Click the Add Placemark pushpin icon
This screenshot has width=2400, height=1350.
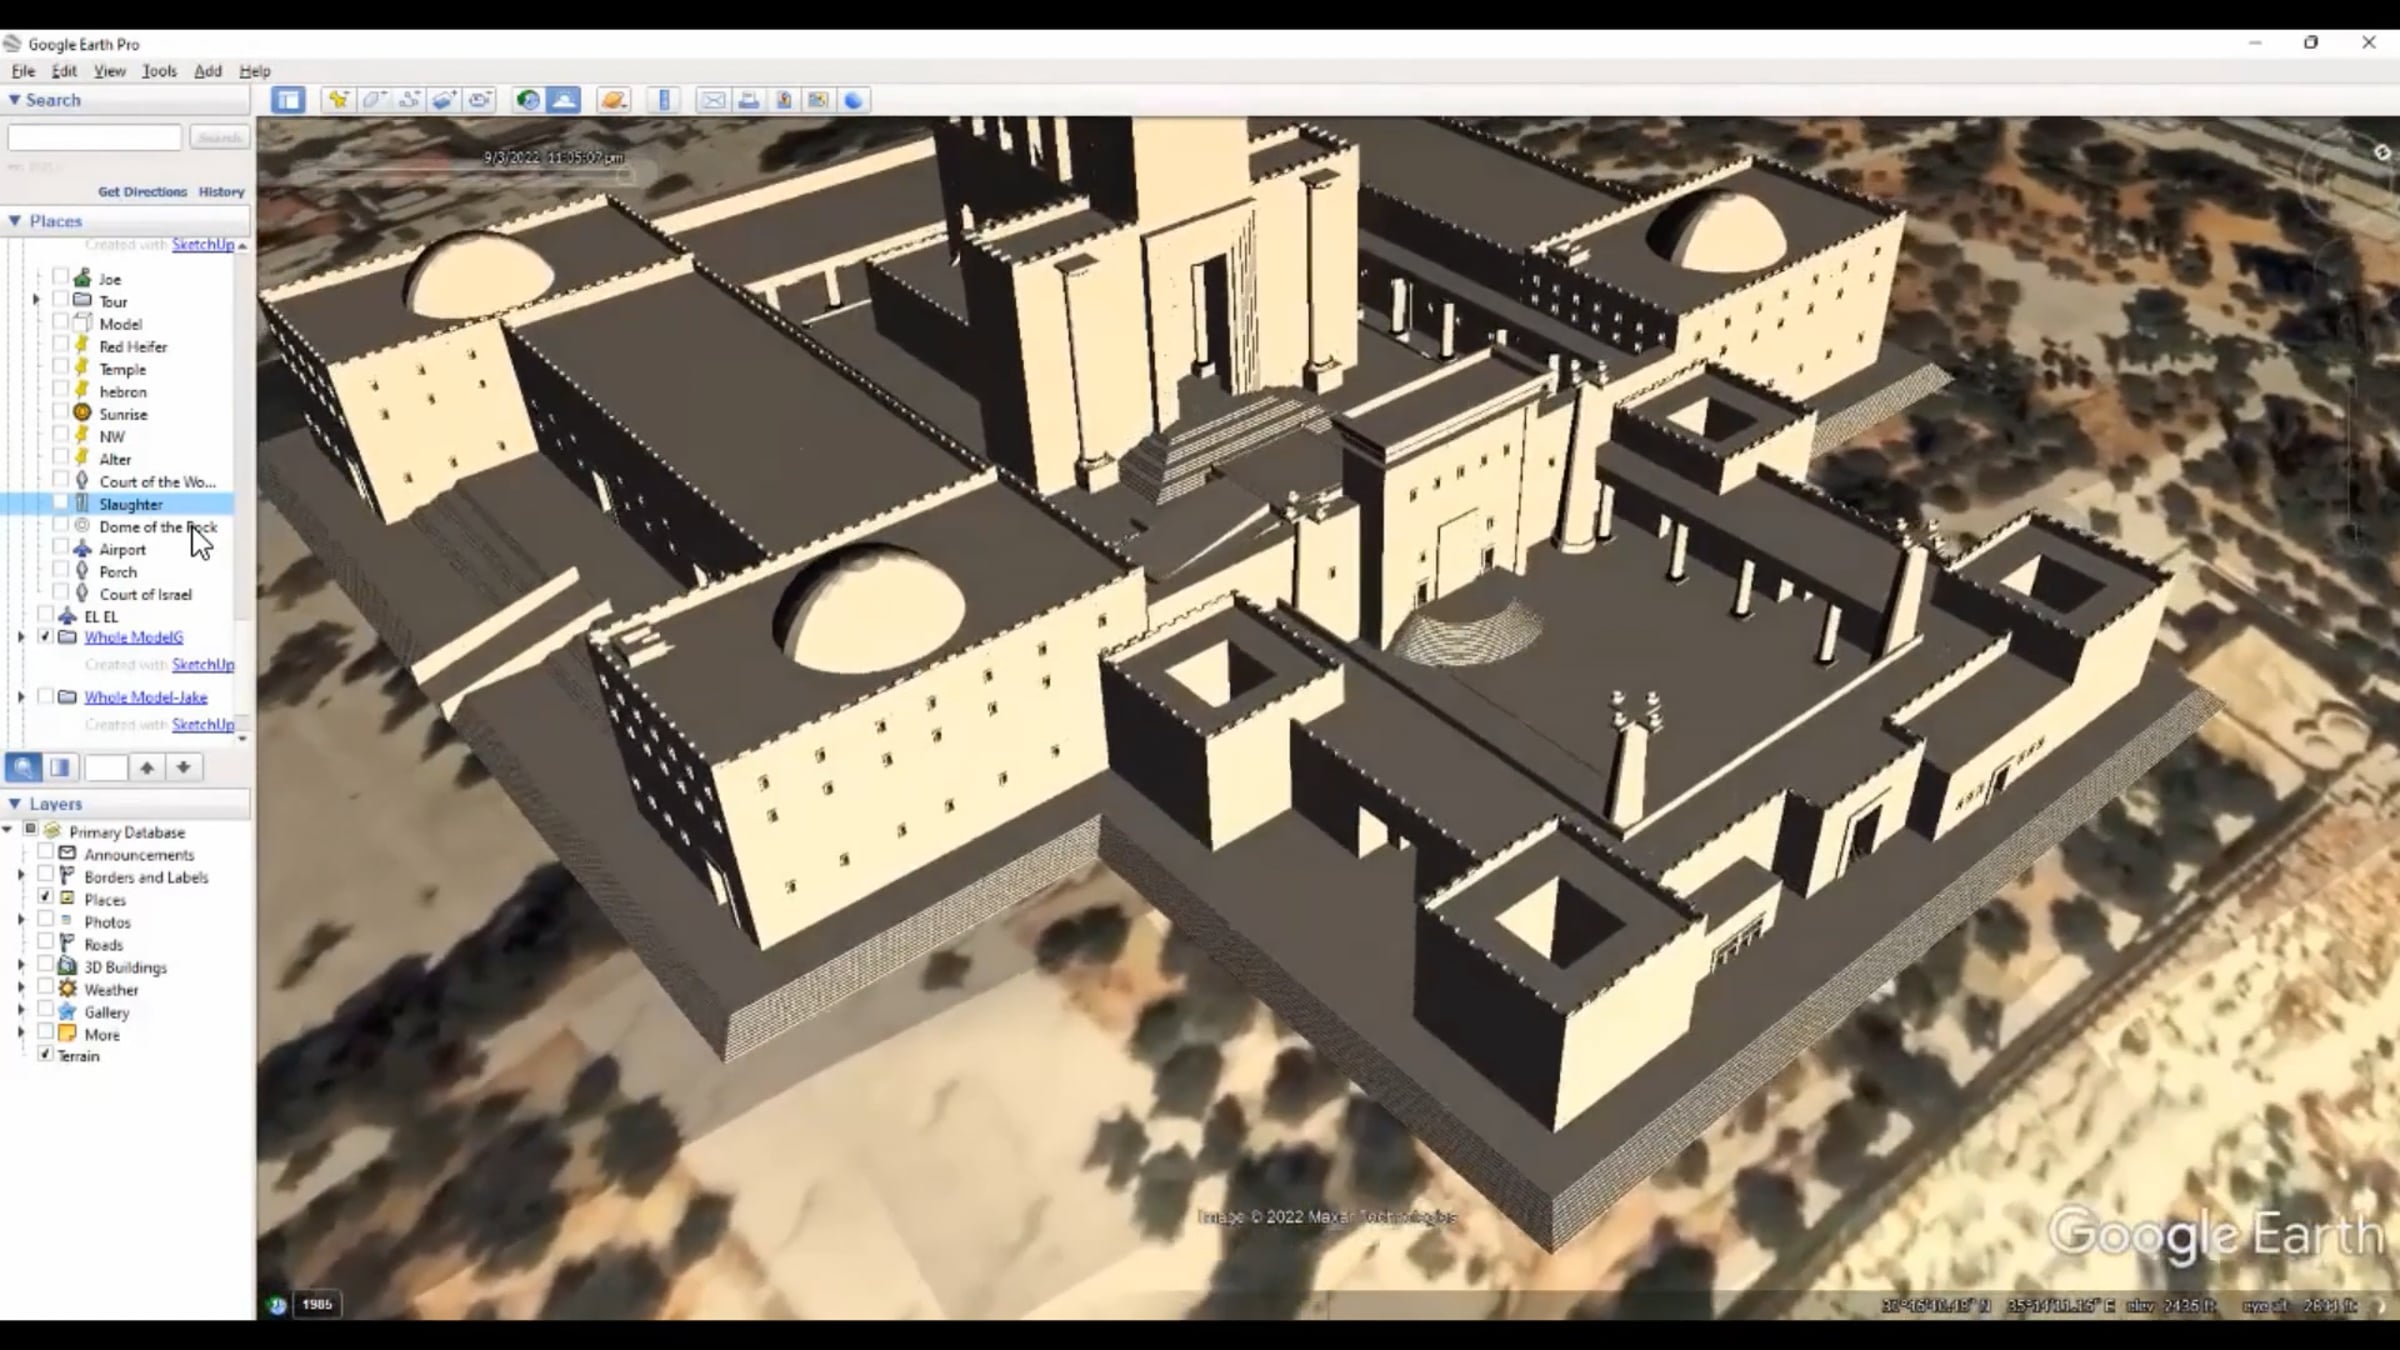coord(338,100)
